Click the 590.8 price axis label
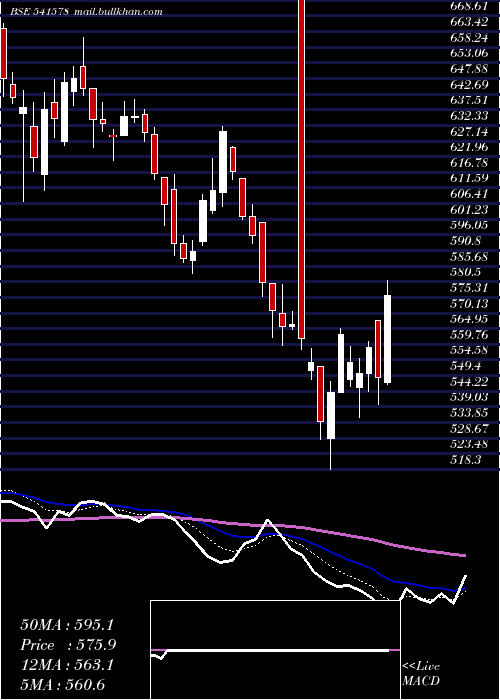 [x=466, y=241]
